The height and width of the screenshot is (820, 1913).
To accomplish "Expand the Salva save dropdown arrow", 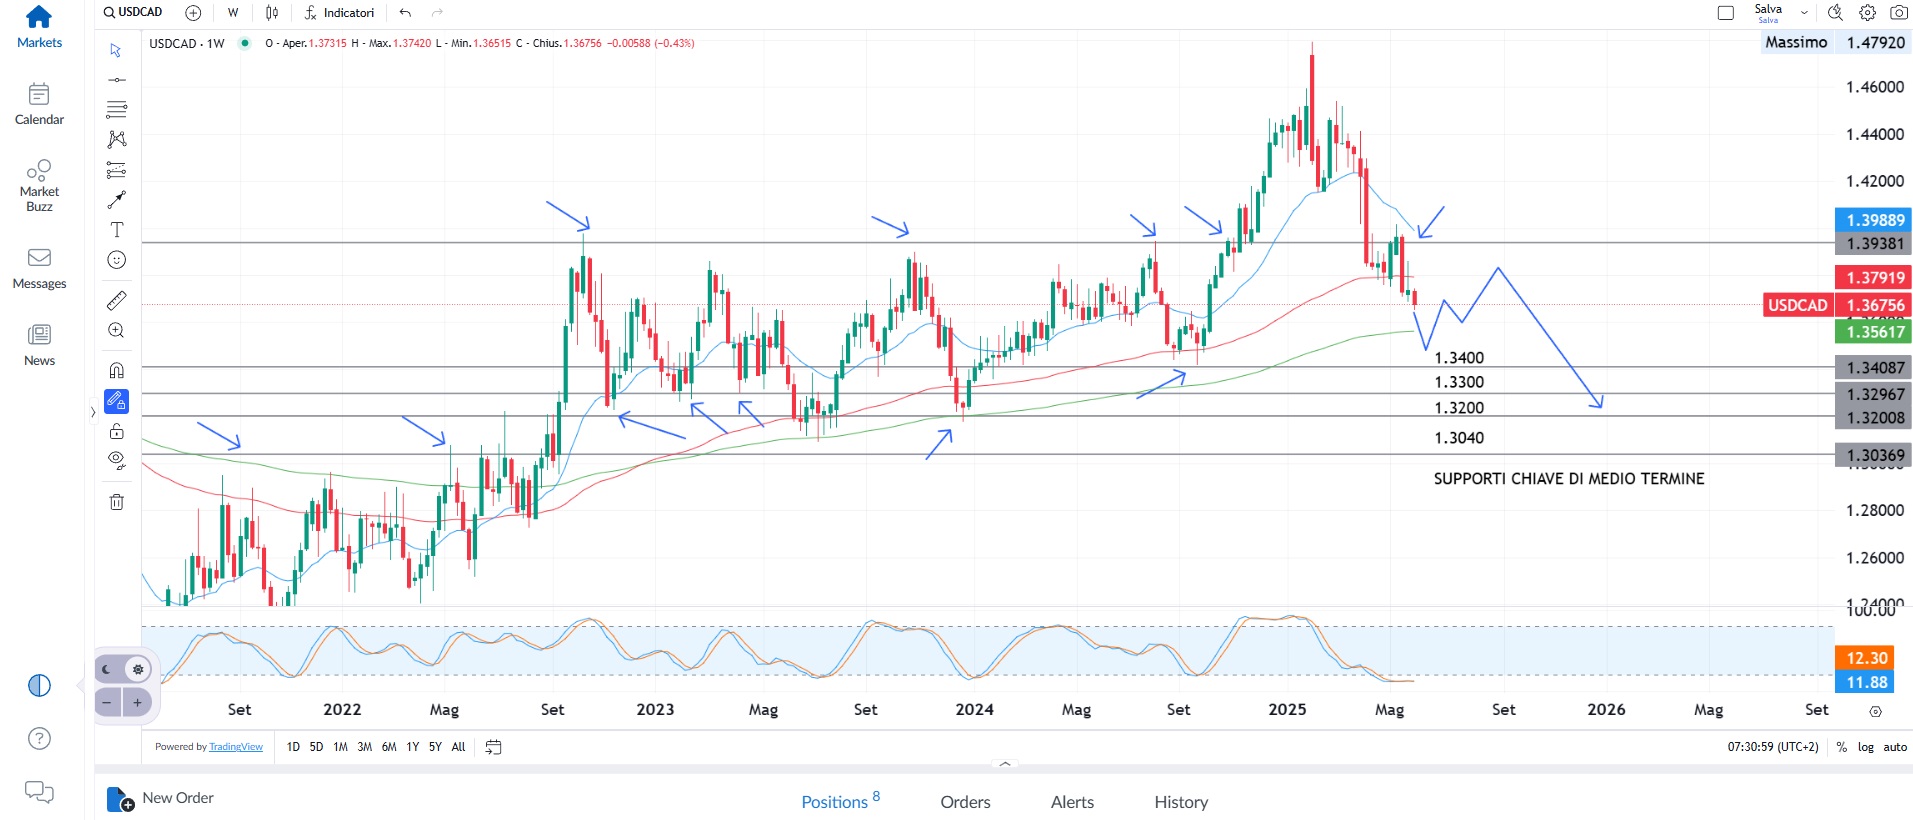I will click(1804, 13).
